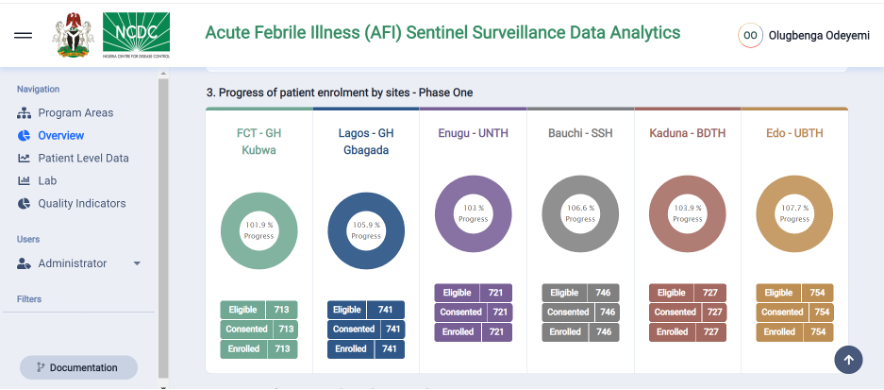
Task: Expand the Administrator dropdown arrow
Action: click(x=137, y=263)
